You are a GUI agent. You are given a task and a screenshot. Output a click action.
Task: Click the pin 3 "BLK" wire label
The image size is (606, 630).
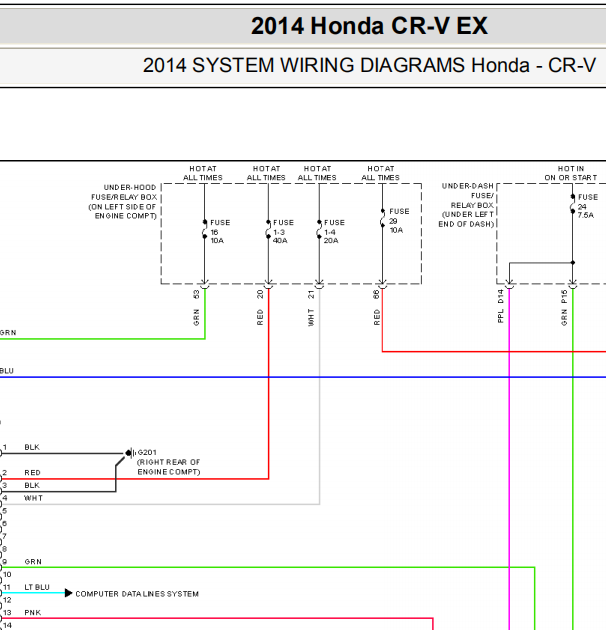pos(32,485)
